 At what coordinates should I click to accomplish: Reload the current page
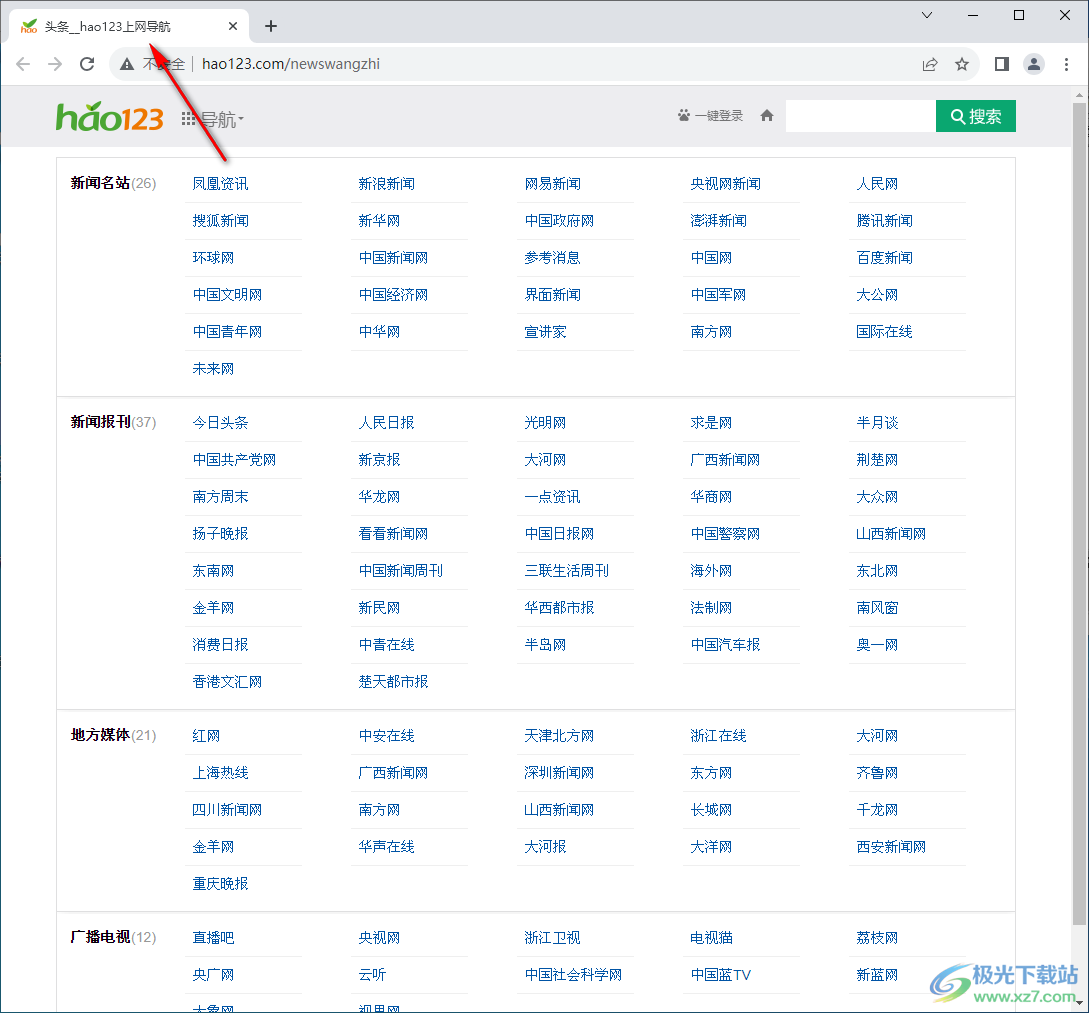(x=87, y=63)
